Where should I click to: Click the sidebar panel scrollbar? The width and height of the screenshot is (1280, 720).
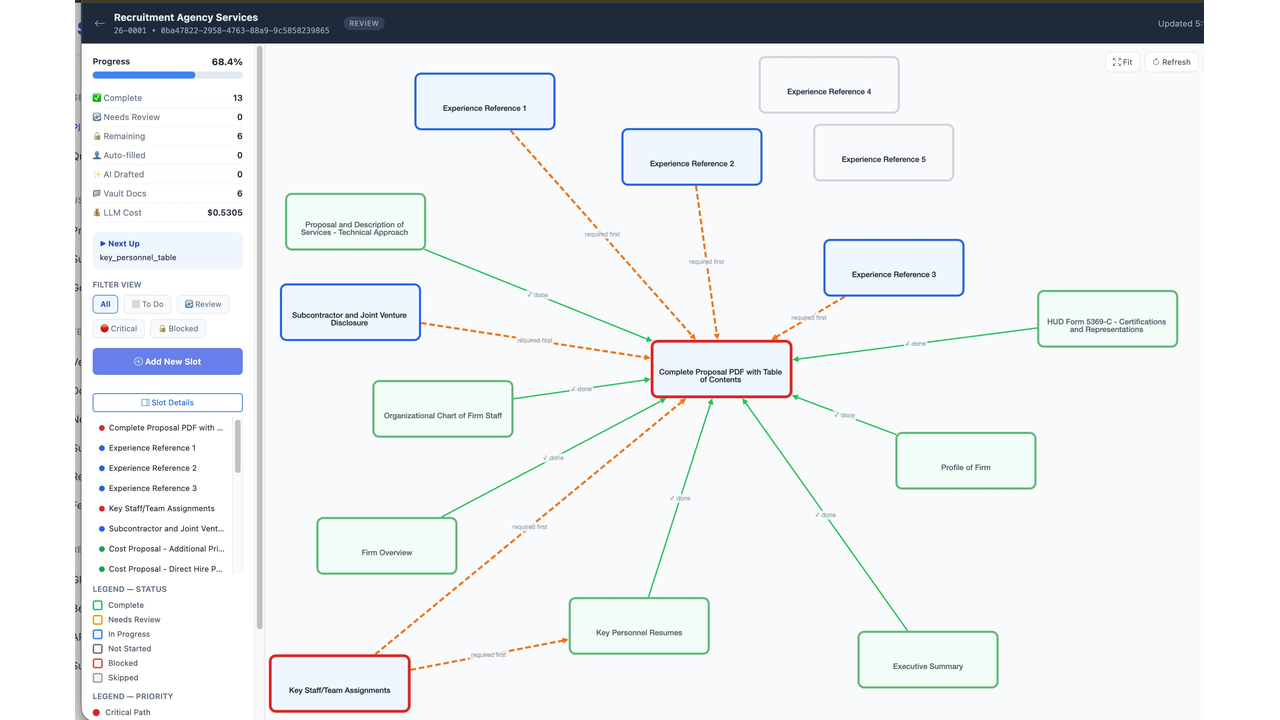point(260,337)
